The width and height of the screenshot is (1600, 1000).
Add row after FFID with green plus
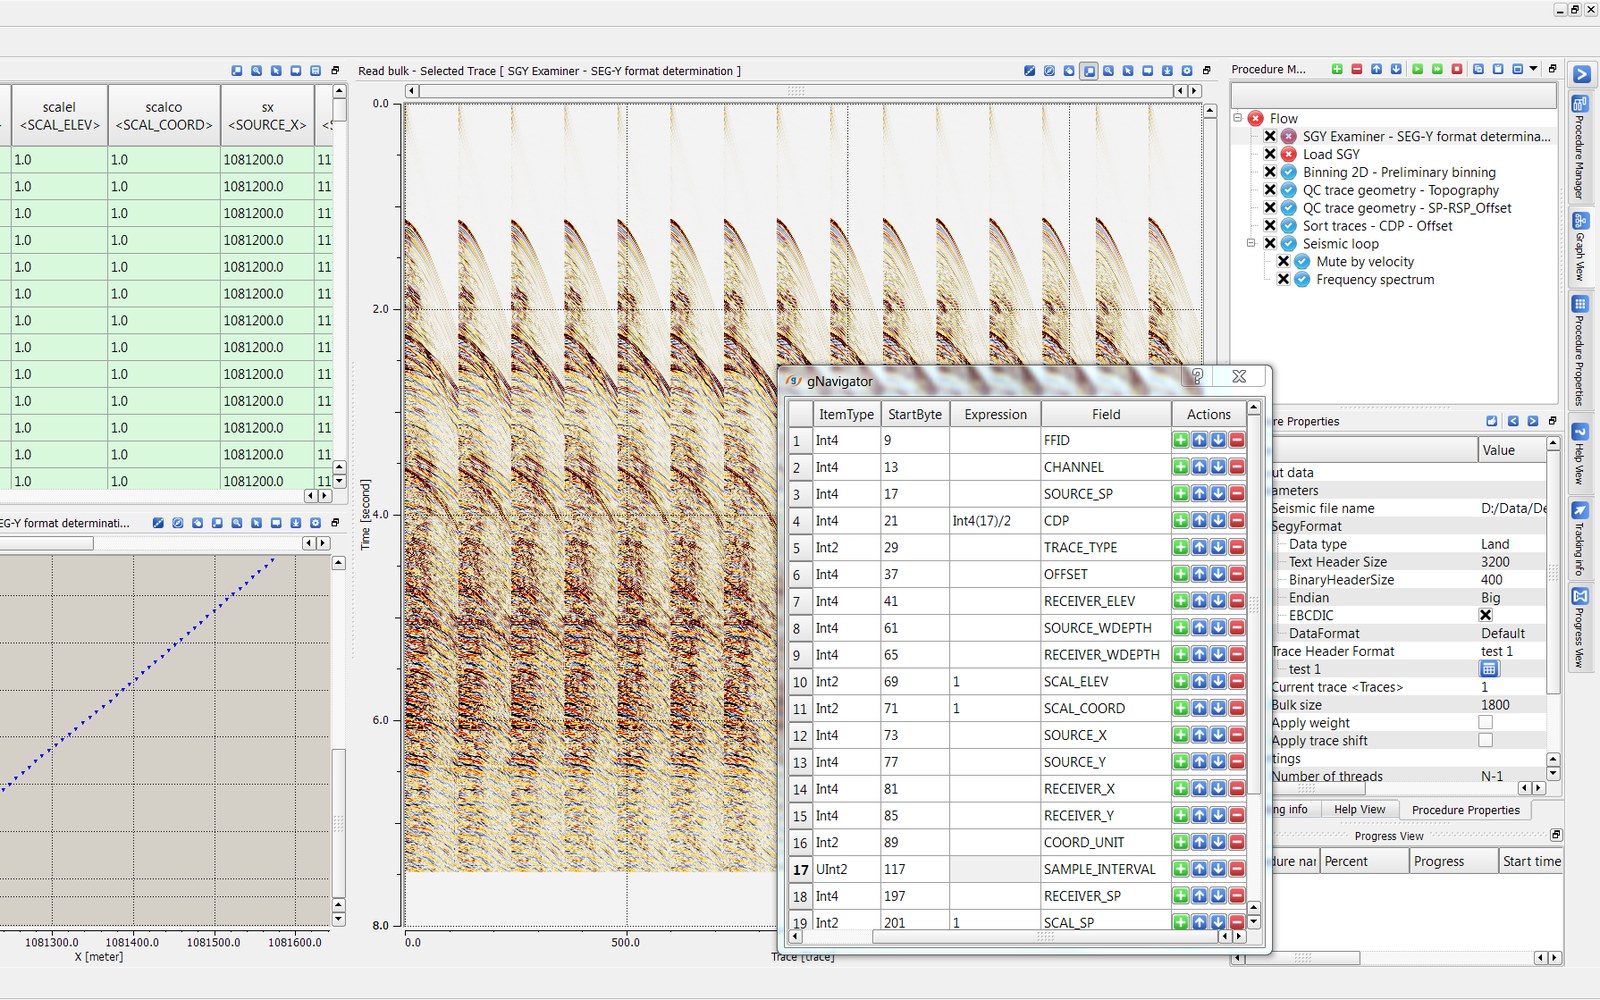point(1181,440)
